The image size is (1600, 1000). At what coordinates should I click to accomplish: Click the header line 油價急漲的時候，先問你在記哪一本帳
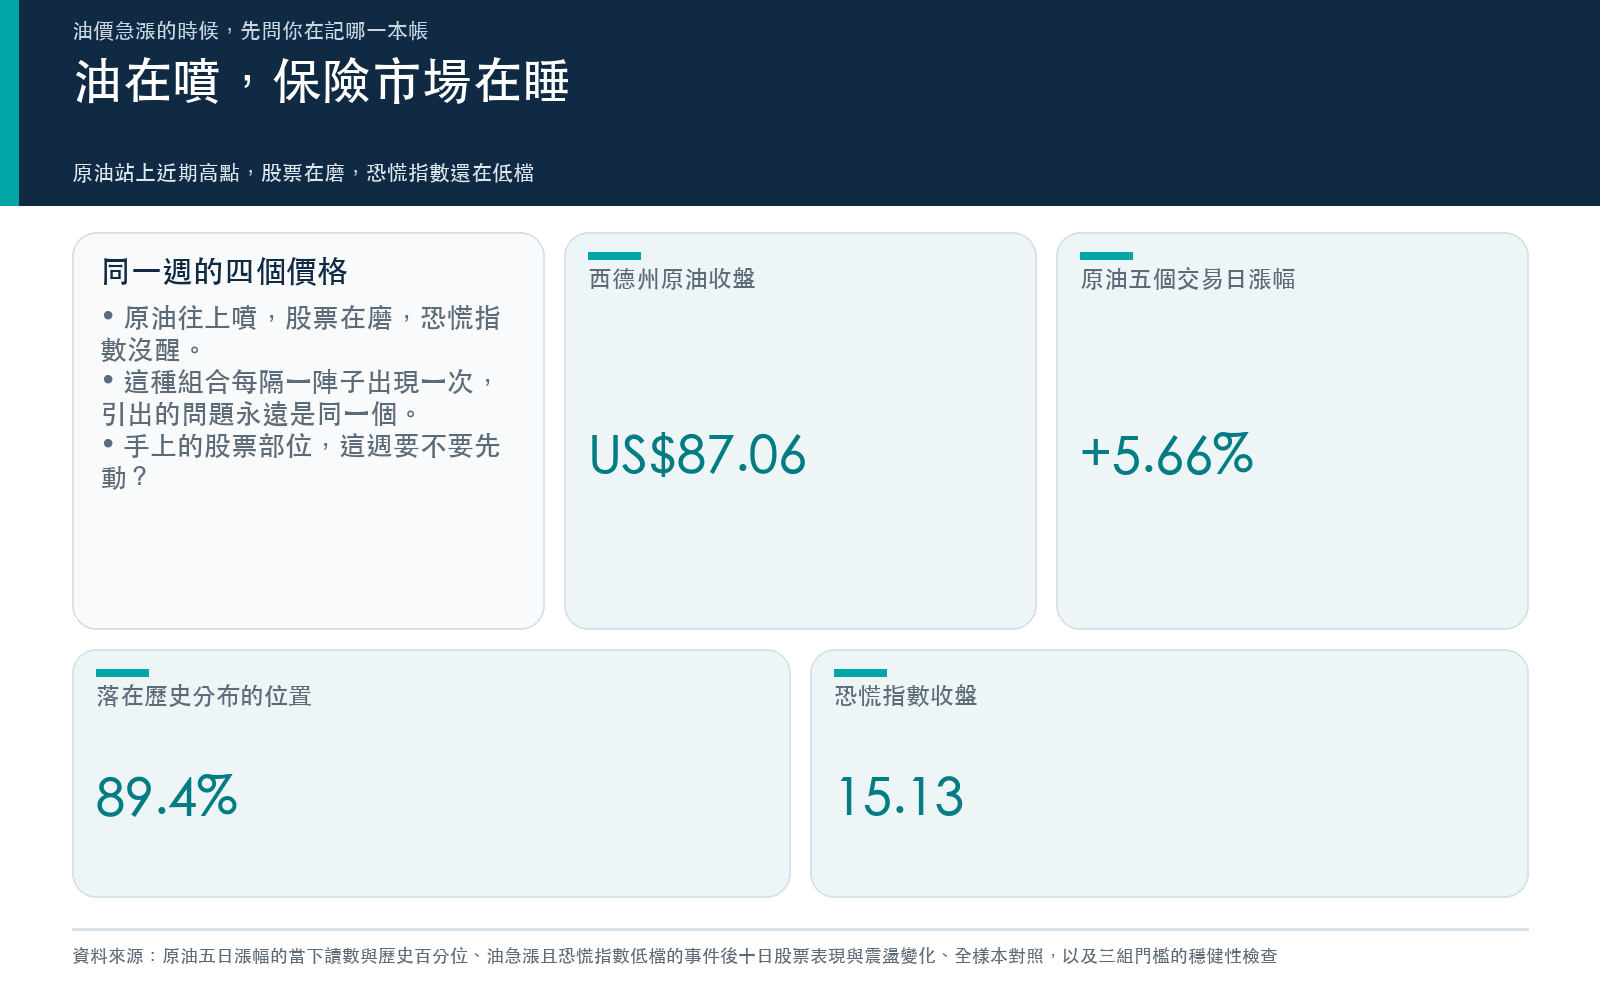pos(250,31)
